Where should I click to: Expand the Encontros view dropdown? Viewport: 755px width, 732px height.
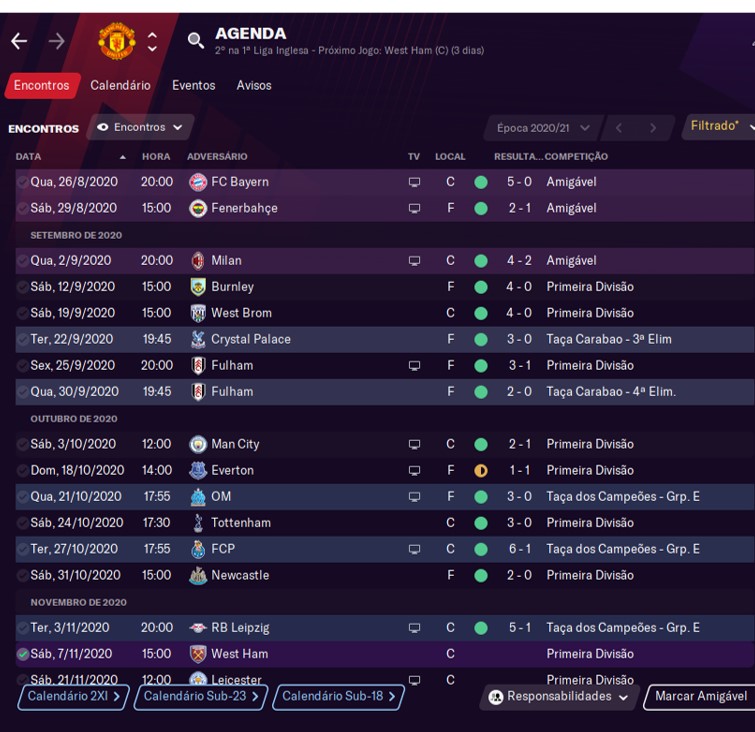[140, 128]
